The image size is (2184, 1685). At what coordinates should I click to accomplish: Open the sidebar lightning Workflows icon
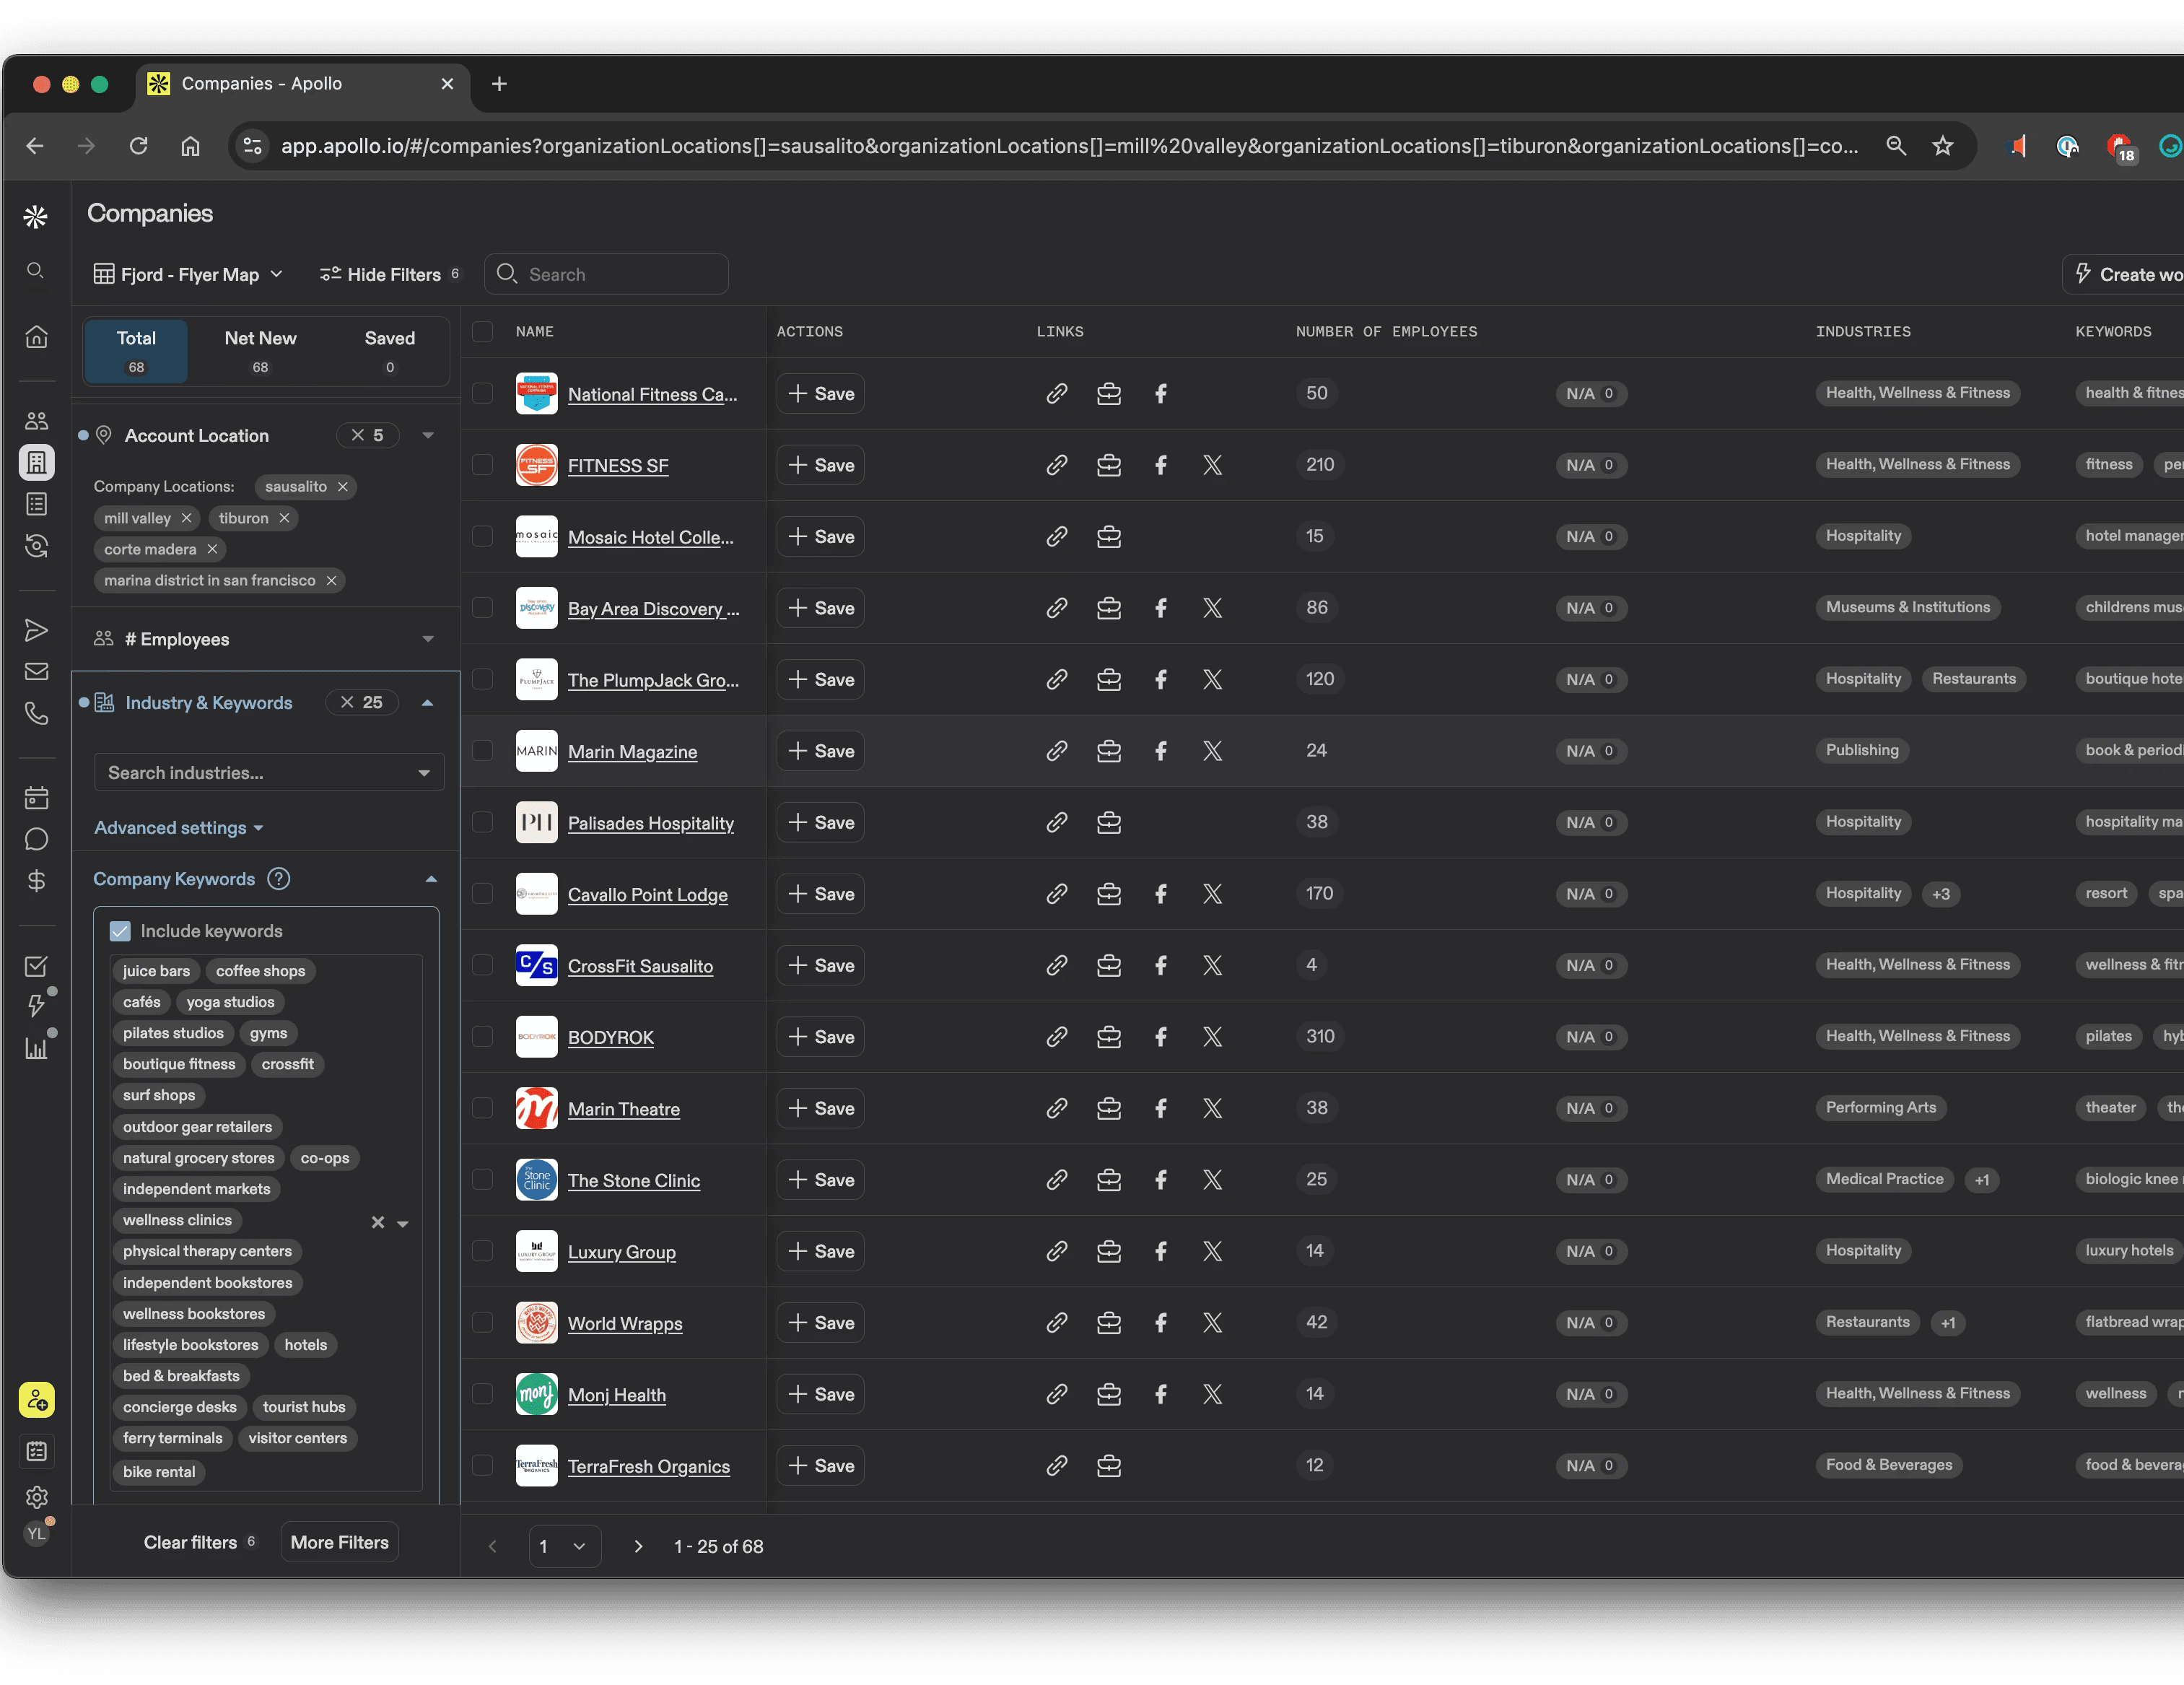[36, 1005]
